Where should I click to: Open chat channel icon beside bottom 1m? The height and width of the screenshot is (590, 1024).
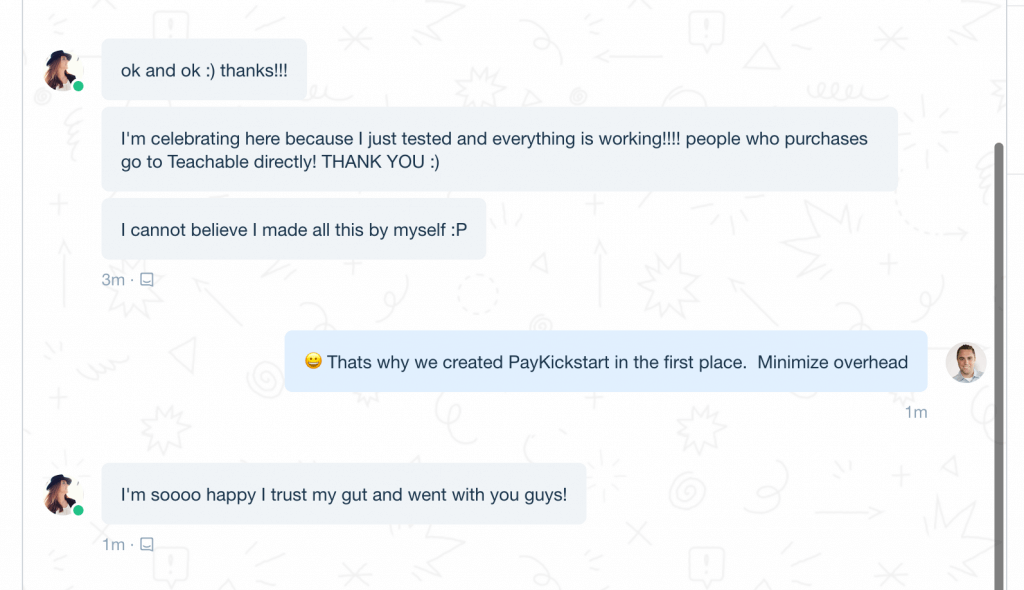[x=147, y=544]
